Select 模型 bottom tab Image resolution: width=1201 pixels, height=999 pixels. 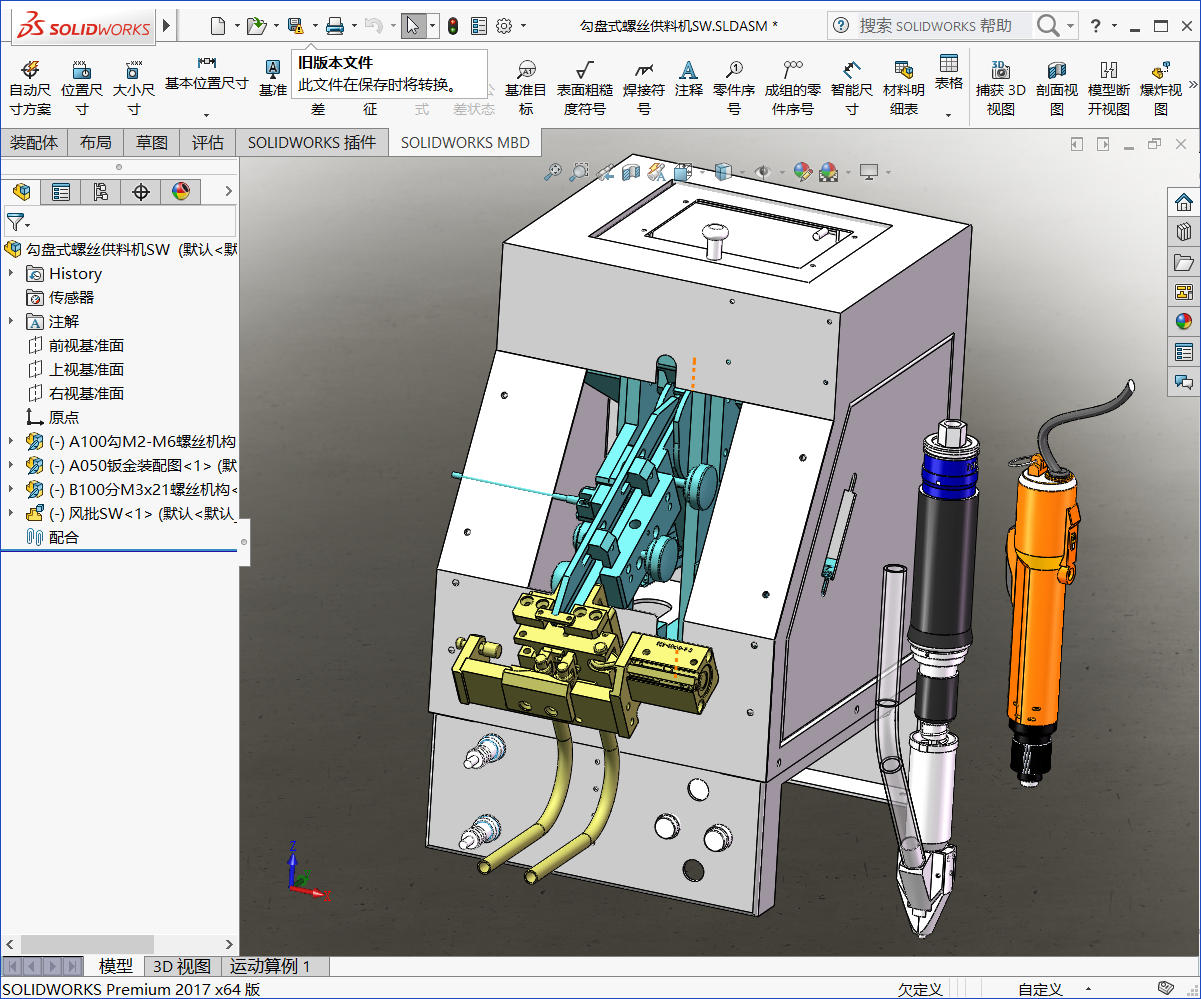click(115, 966)
